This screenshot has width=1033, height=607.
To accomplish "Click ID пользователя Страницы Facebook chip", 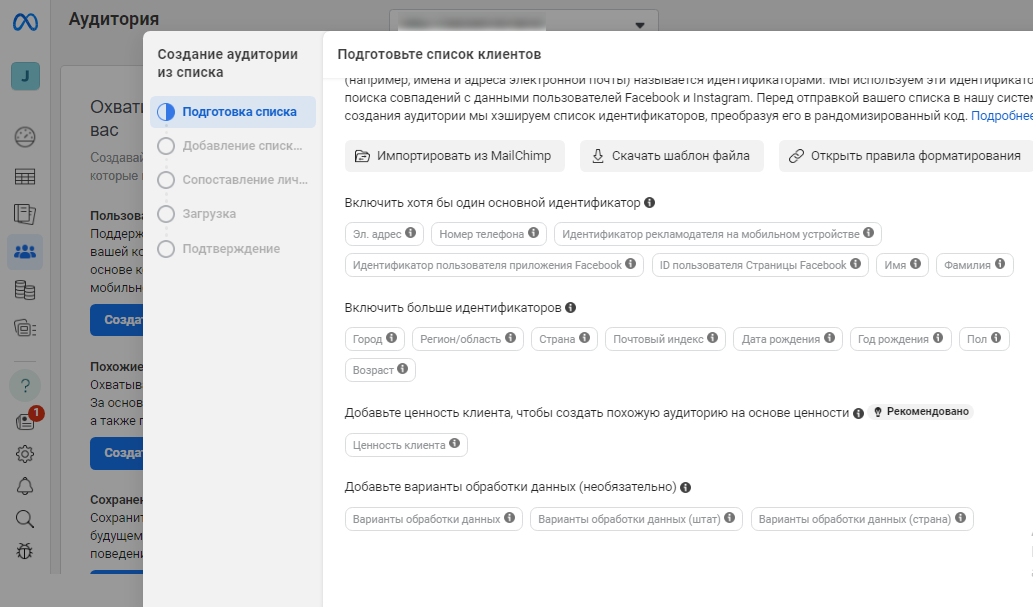I will click(x=760, y=265).
